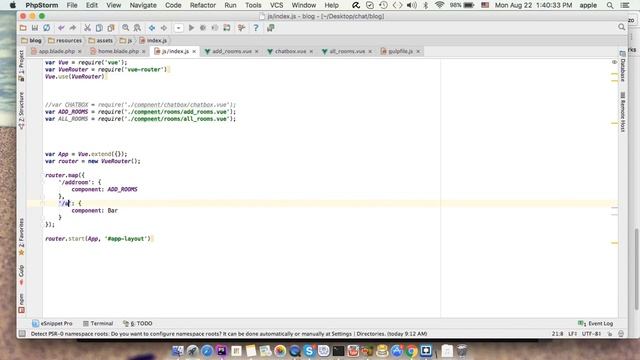Click the line separator LF widget

coord(573,333)
